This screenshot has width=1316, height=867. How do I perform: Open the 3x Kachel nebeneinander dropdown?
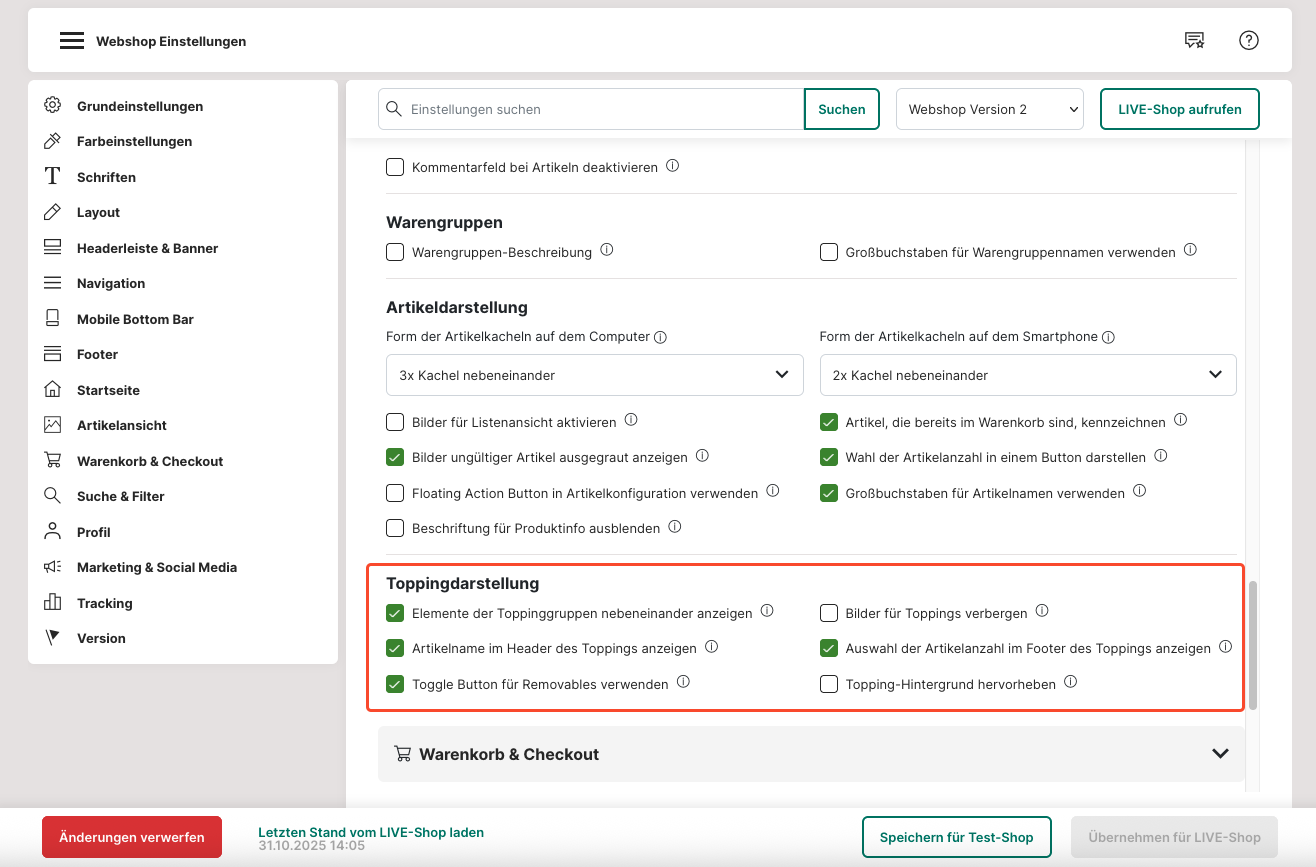(x=594, y=375)
